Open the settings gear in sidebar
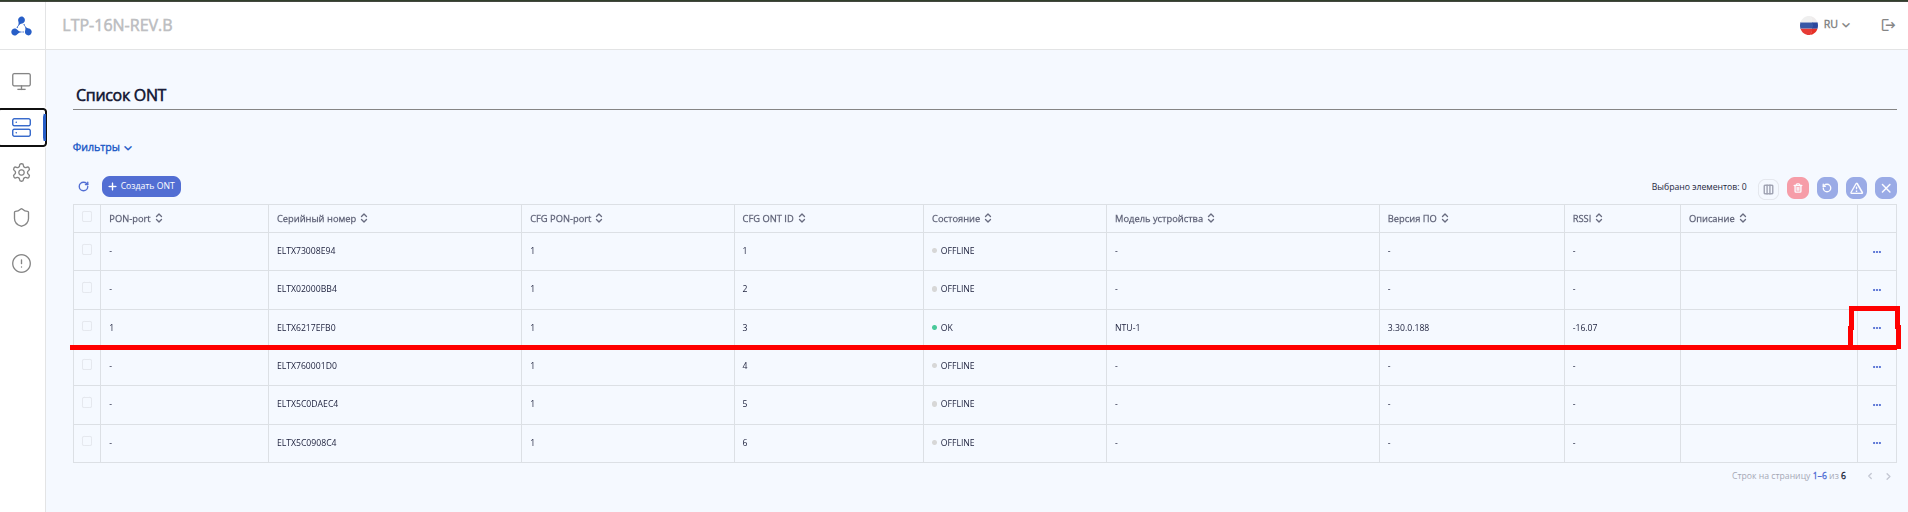This screenshot has width=1908, height=512. pos(21,172)
